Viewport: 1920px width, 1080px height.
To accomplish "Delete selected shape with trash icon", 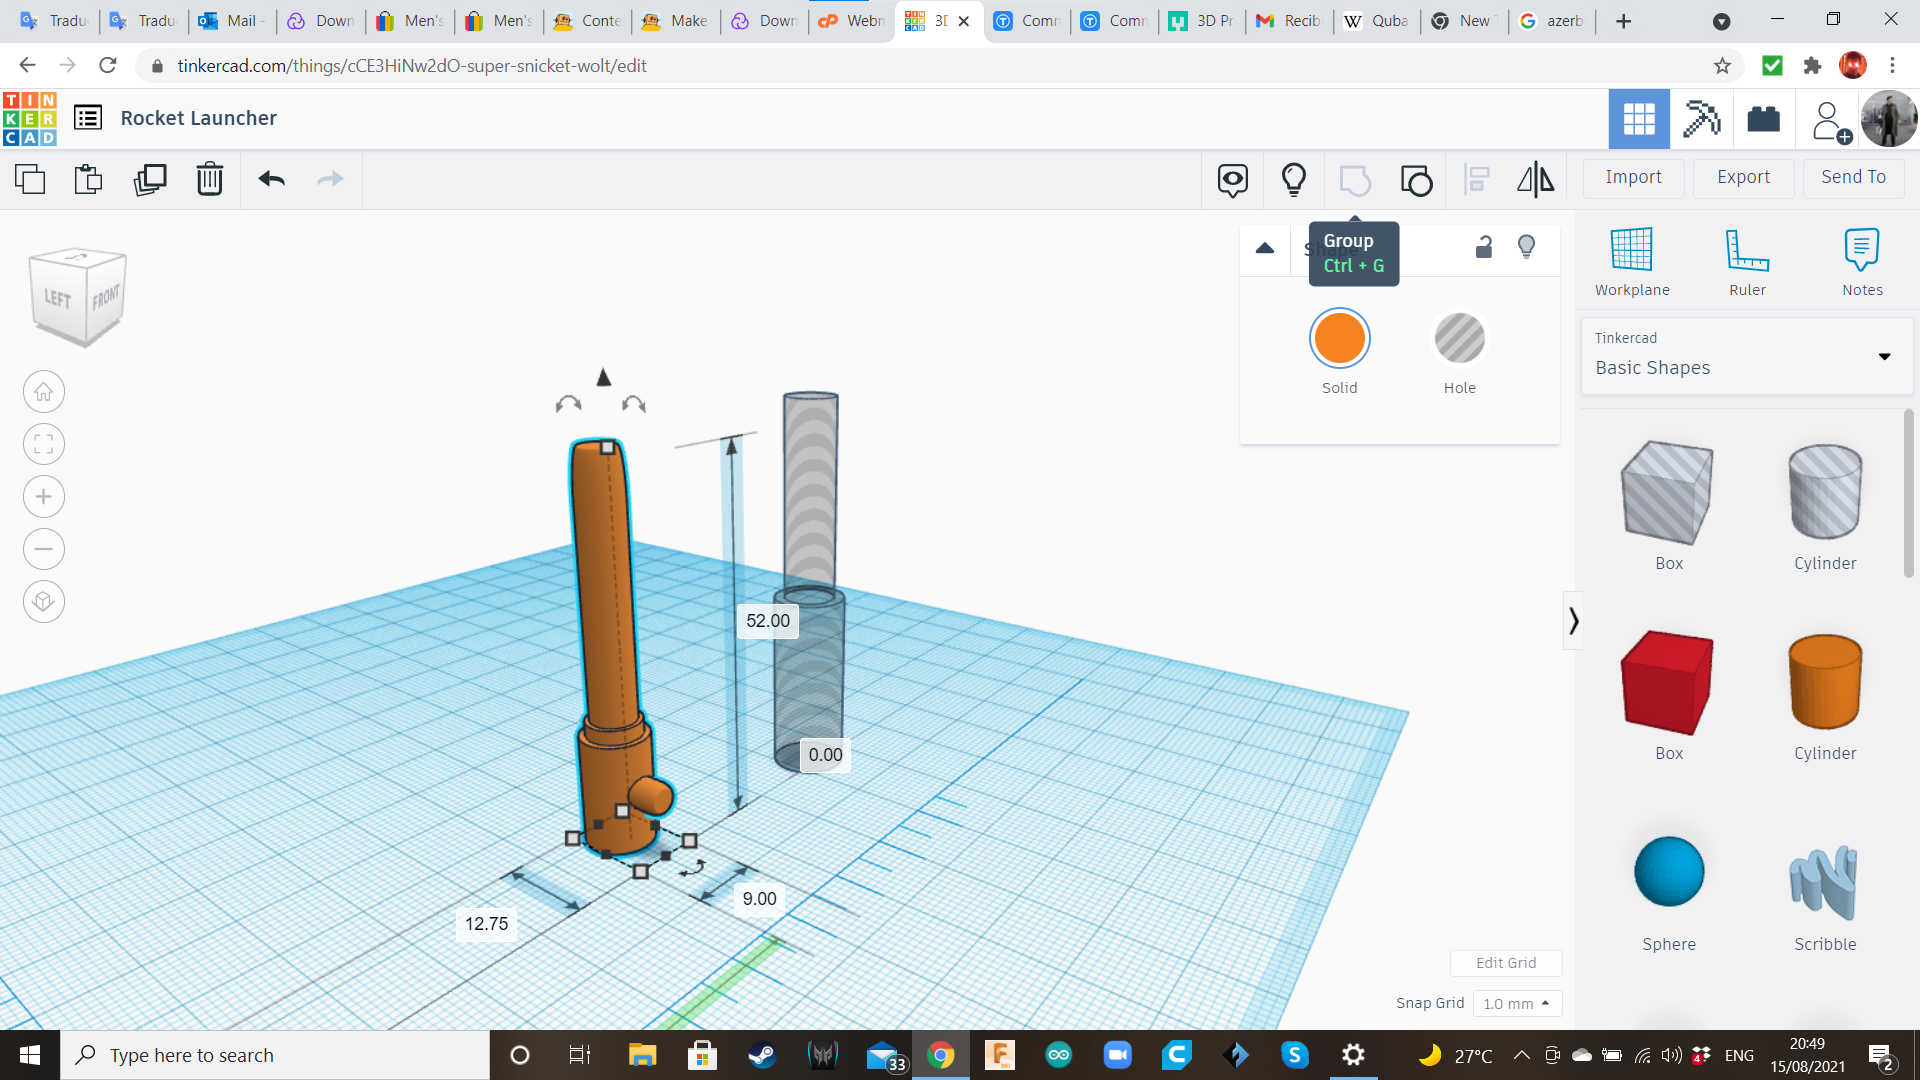I will pos(210,179).
